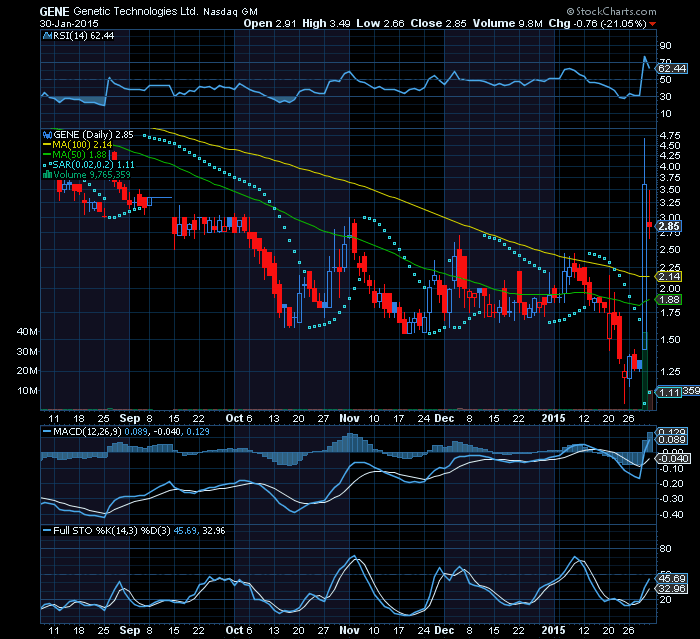Click the green MA(50) legend line marker
Screen dimensions: 700x639
[47, 155]
